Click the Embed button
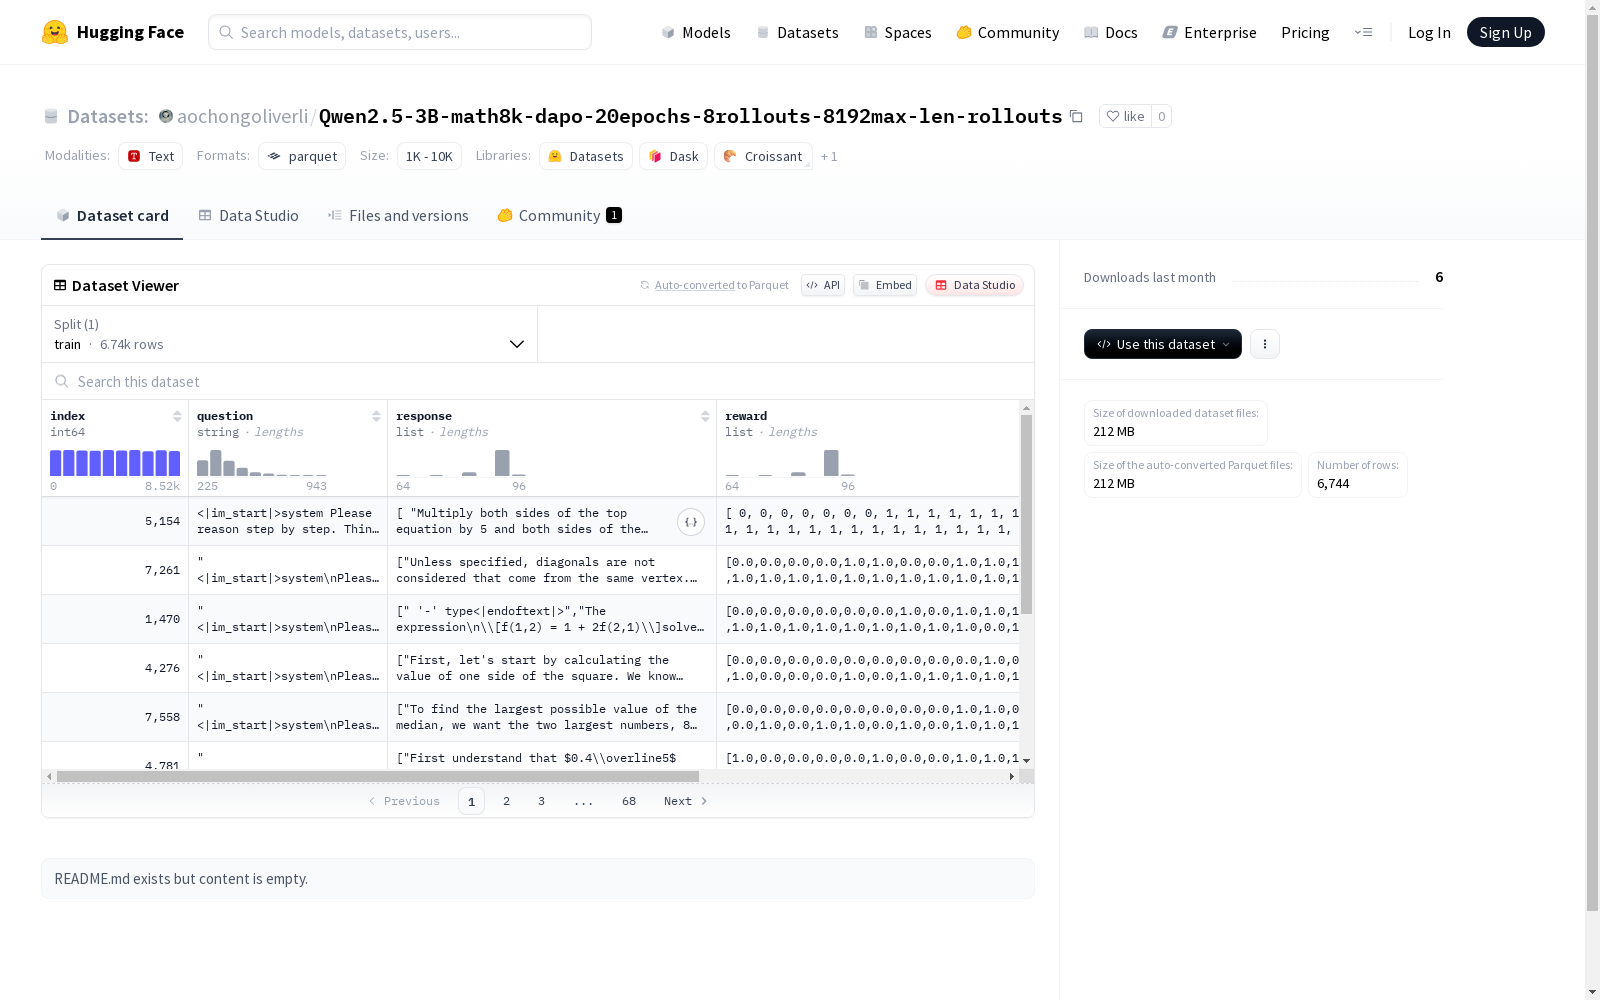The image size is (1600, 1000). pos(885,285)
